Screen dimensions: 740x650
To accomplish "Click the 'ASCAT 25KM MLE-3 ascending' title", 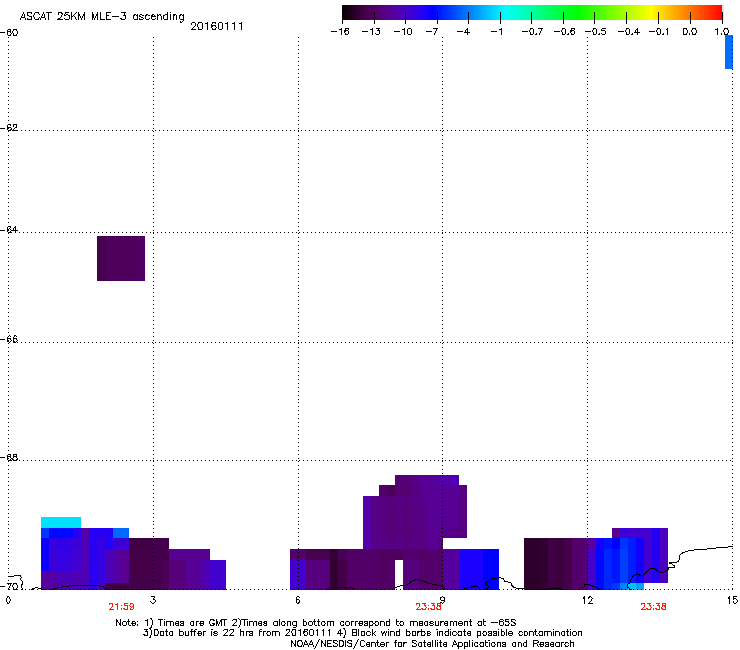I will pyautogui.click(x=102, y=16).
